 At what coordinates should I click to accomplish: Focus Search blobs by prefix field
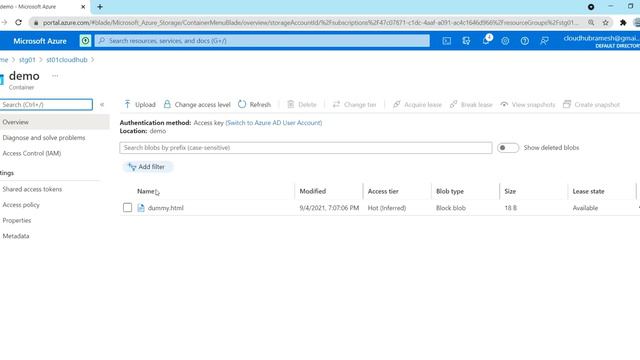(306, 148)
